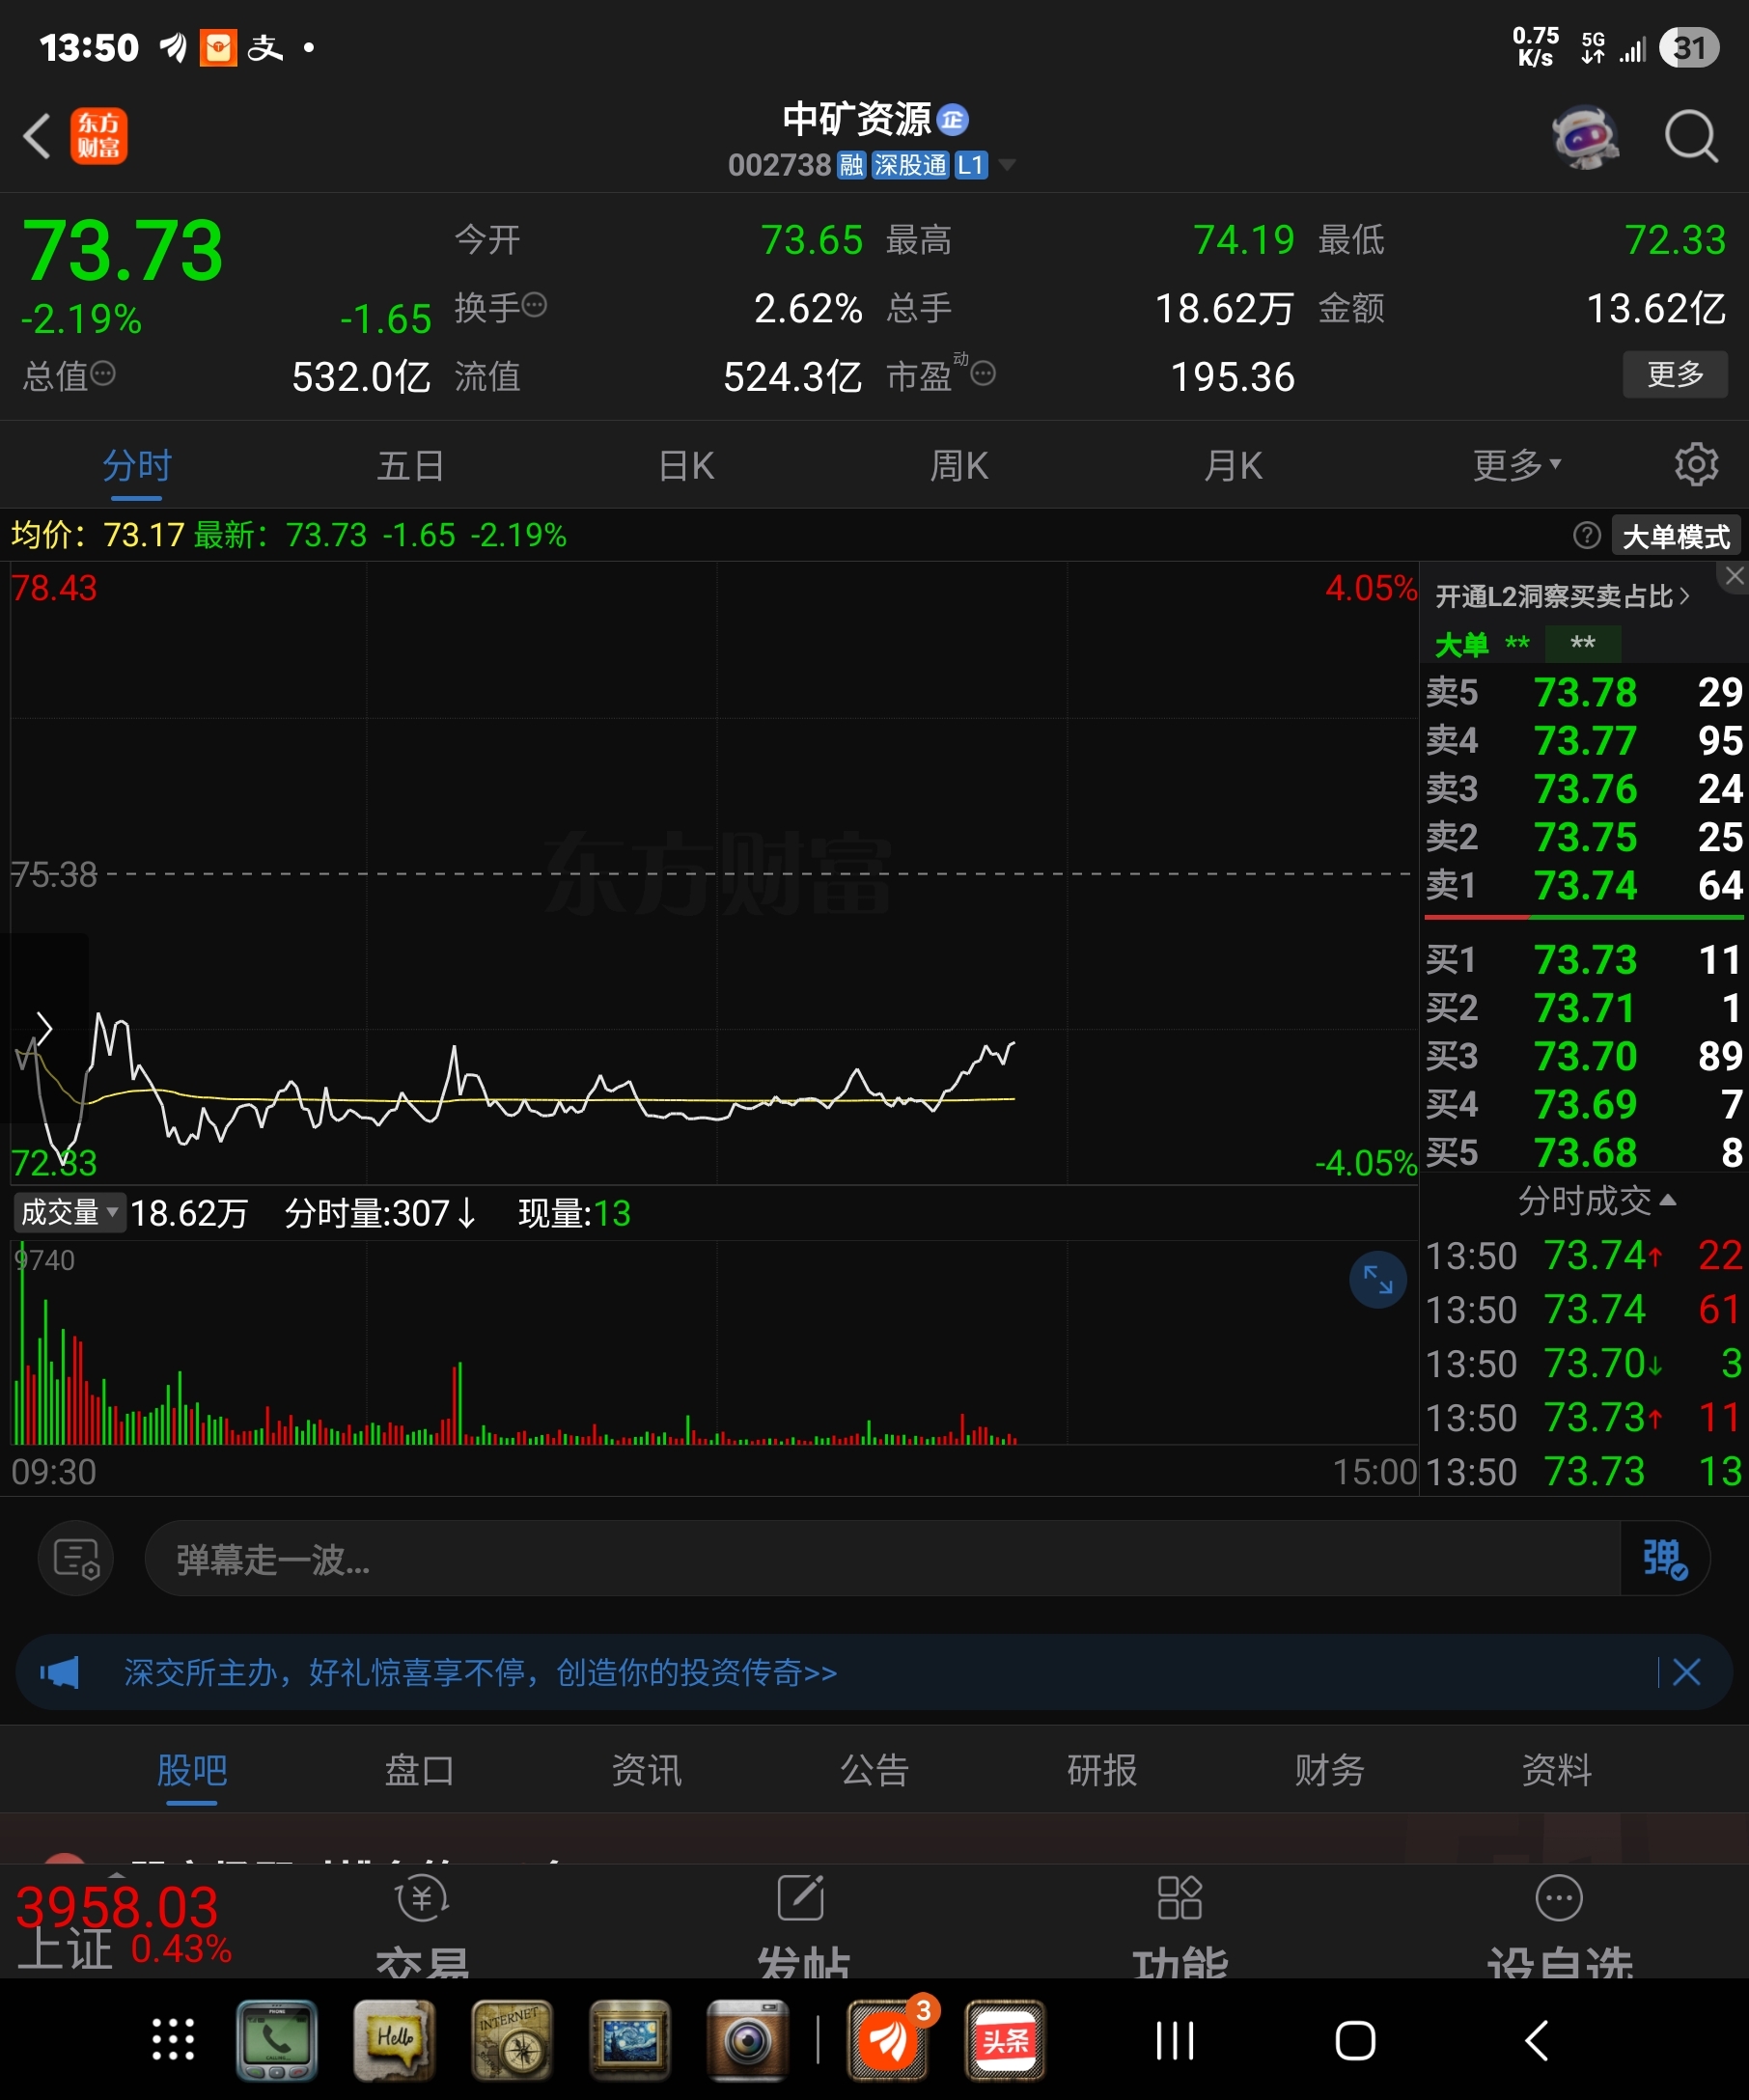
Task: Tap the 换手 info circle icon
Action: point(535,305)
